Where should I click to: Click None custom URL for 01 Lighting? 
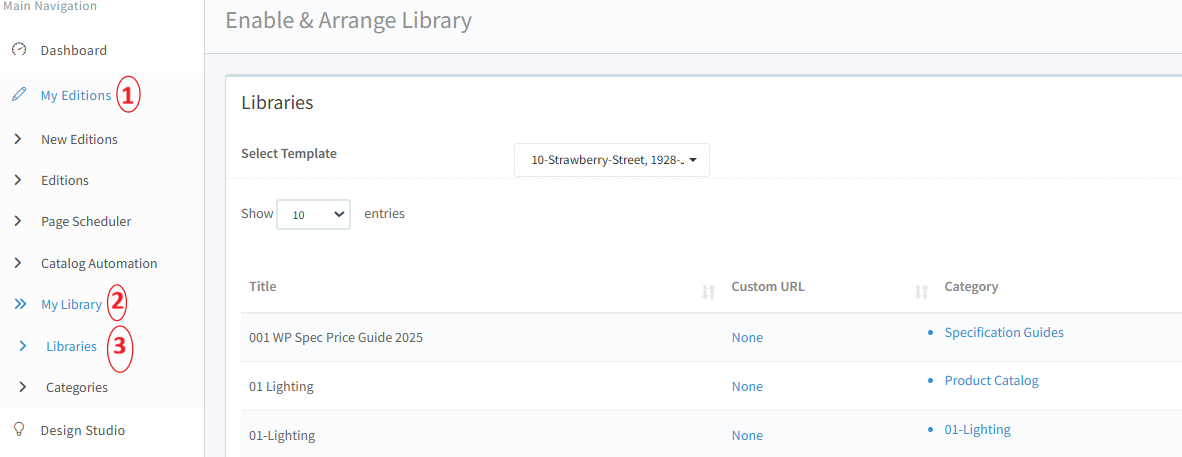(x=747, y=386)
